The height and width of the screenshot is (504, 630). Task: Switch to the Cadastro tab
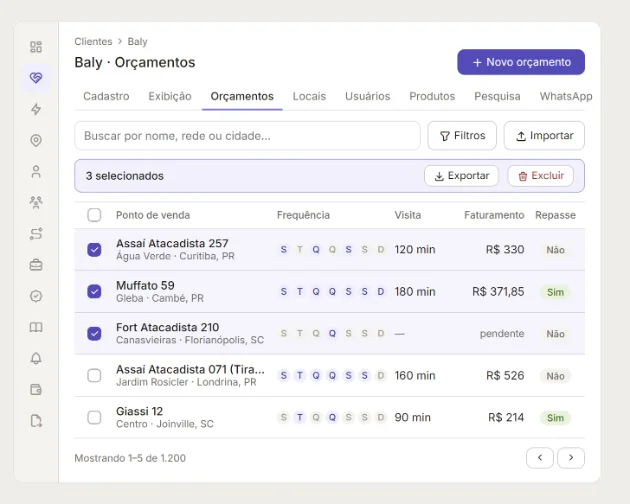coord(106,96)
